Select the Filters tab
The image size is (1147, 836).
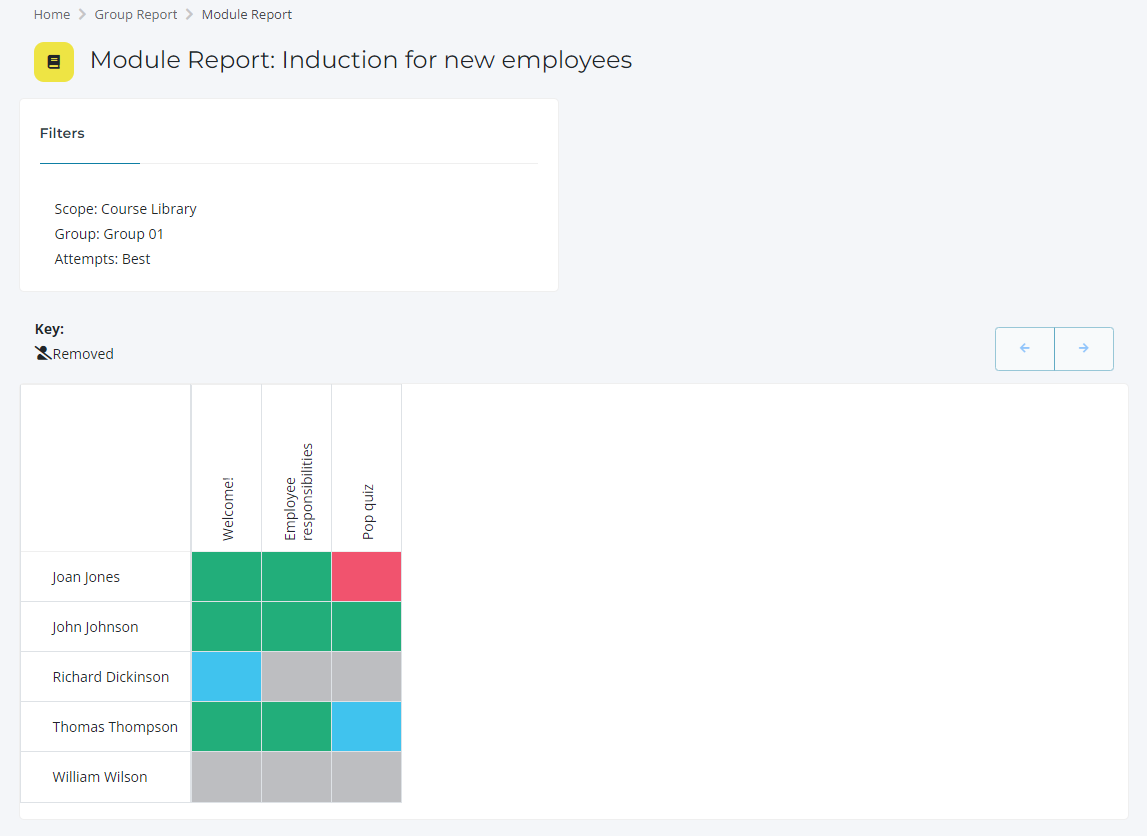pyautogui.click(x=62, y=133)
